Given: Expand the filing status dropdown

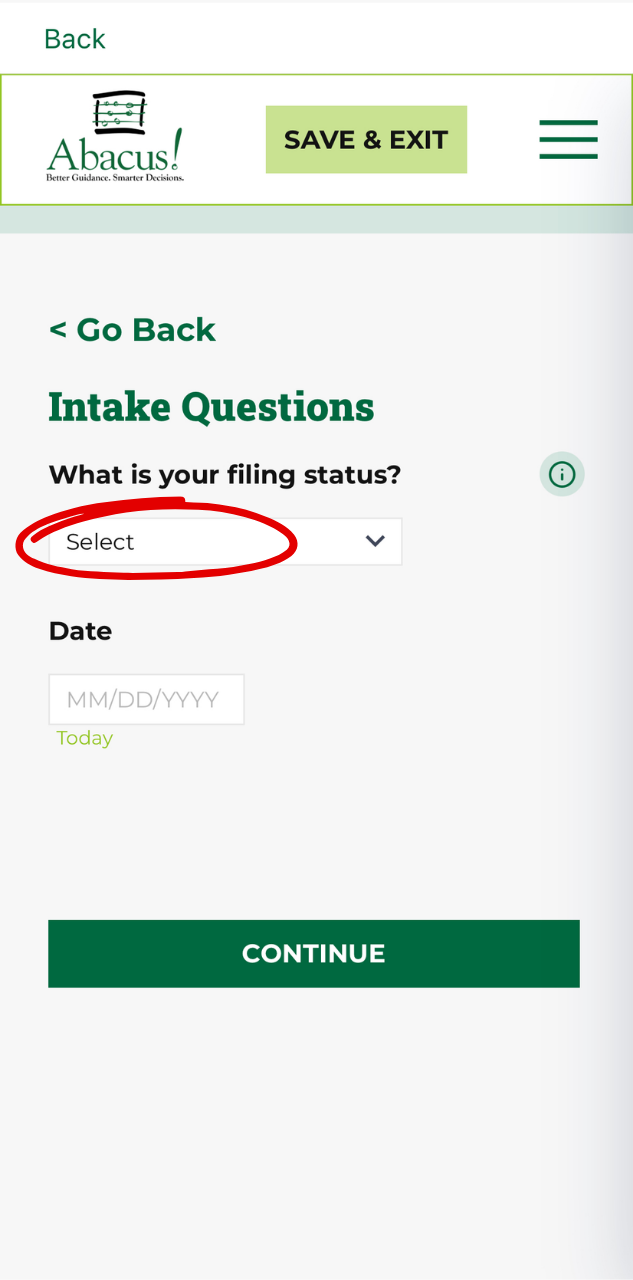Looking at the screenshot, I should click(x=225, y=542).
